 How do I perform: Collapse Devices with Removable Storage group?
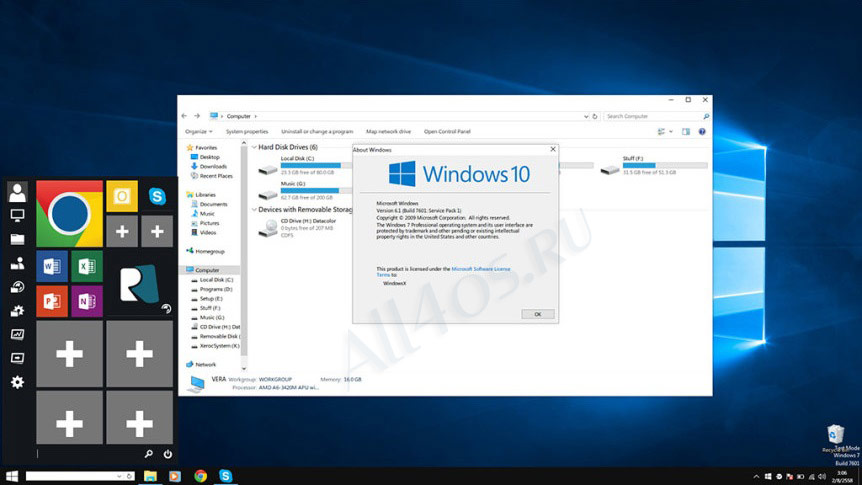[254, 210]
